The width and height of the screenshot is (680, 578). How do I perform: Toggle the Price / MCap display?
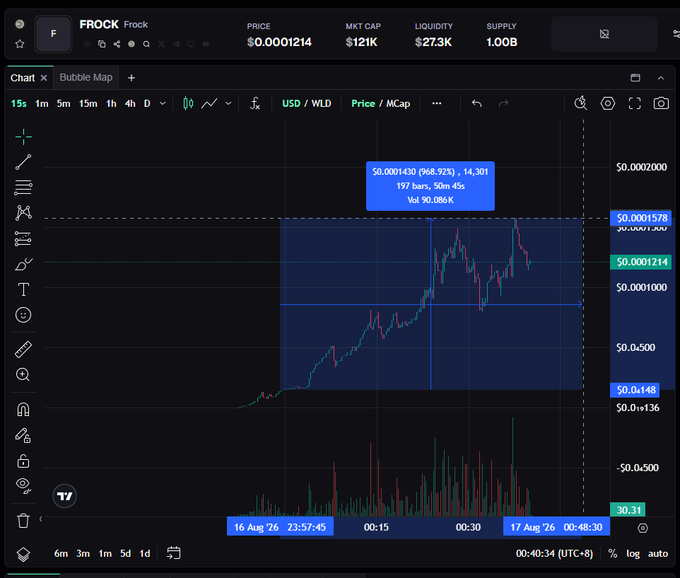click(x=380, y=103)
